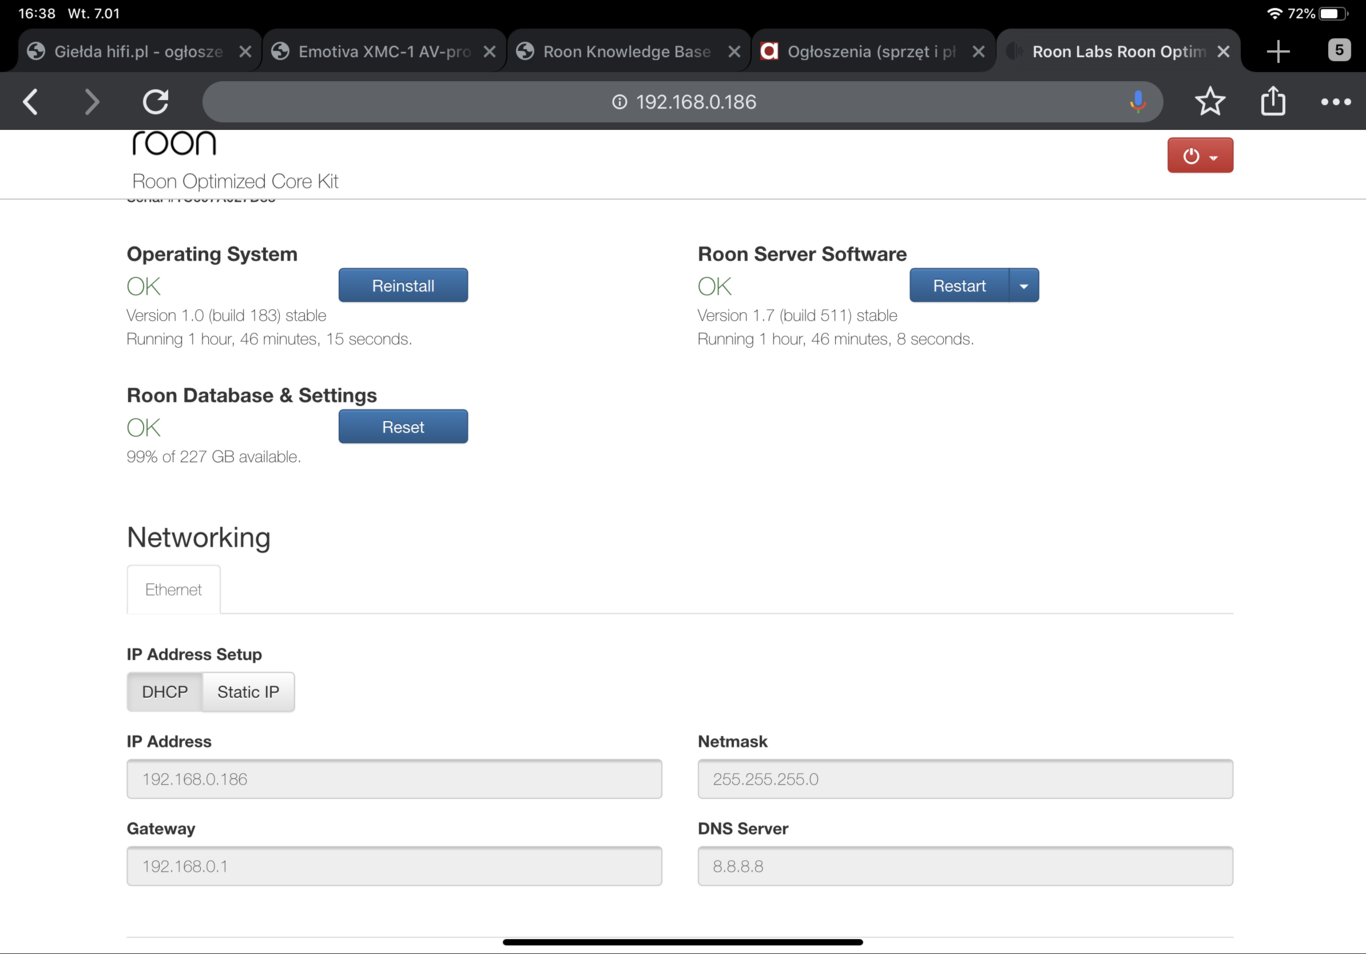Select the Ethernet networking tab
Screen dimensions: 1366x954
pyautogui.click(x=173, y=589)
